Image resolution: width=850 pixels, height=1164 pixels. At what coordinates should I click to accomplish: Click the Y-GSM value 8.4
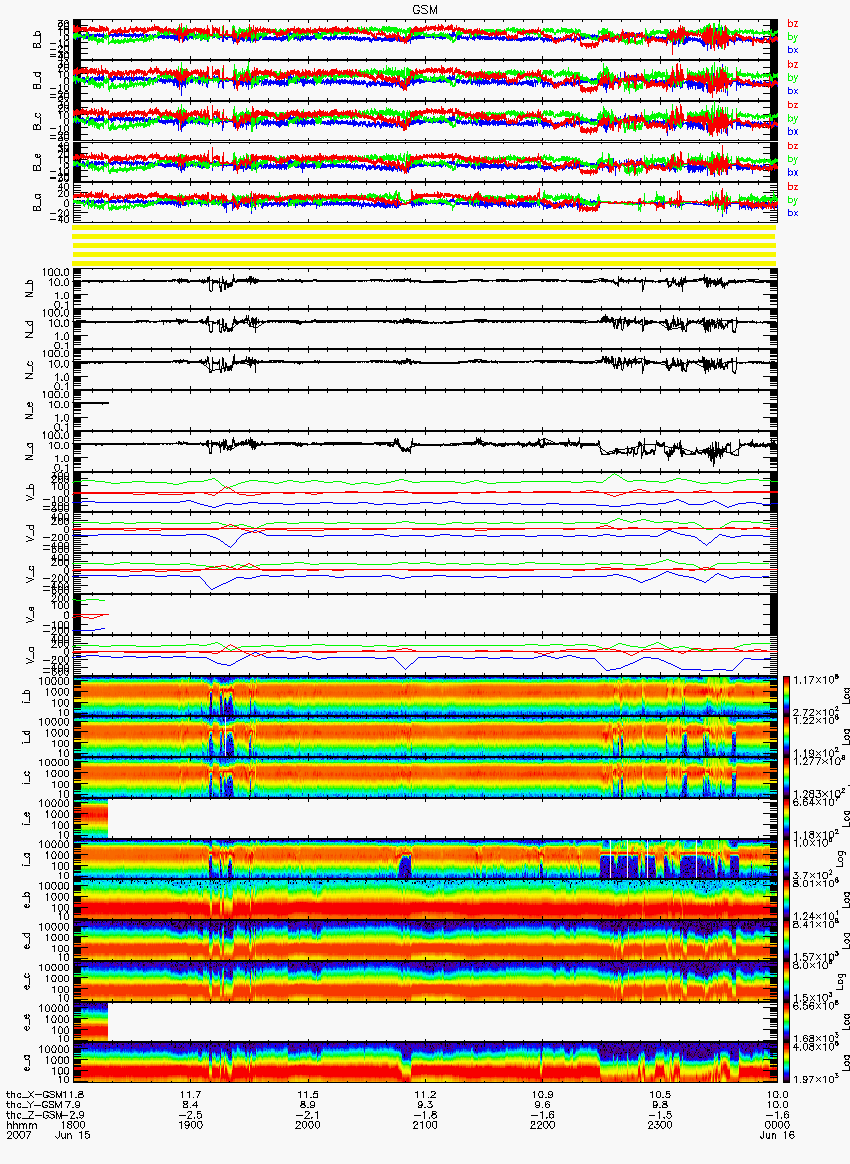pos(190,1105)
